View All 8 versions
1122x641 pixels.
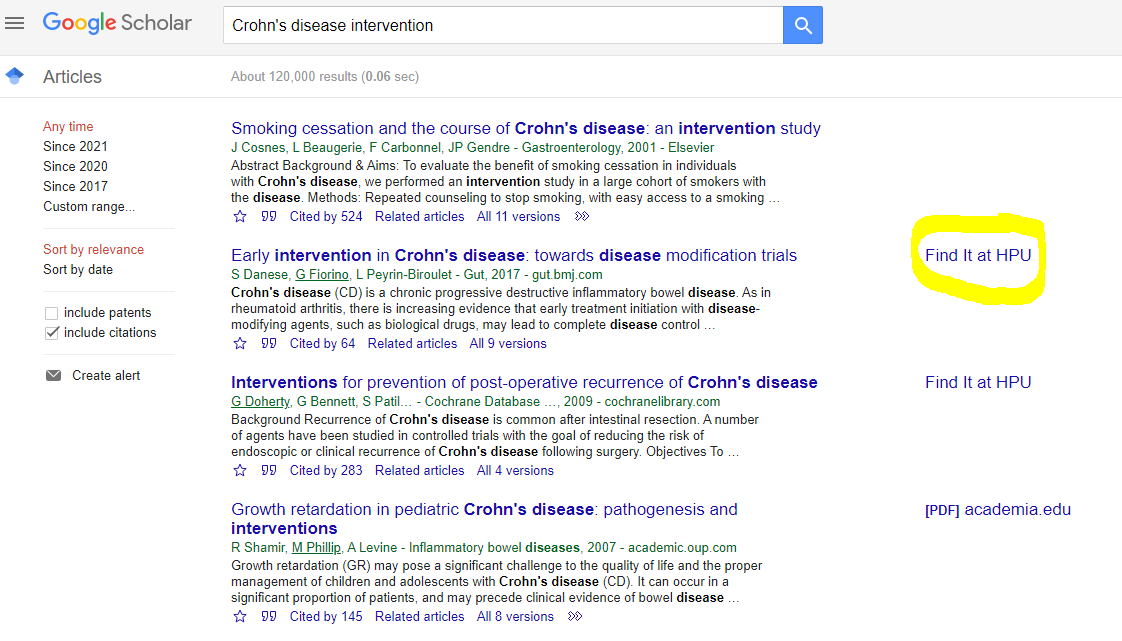point(515,616)
